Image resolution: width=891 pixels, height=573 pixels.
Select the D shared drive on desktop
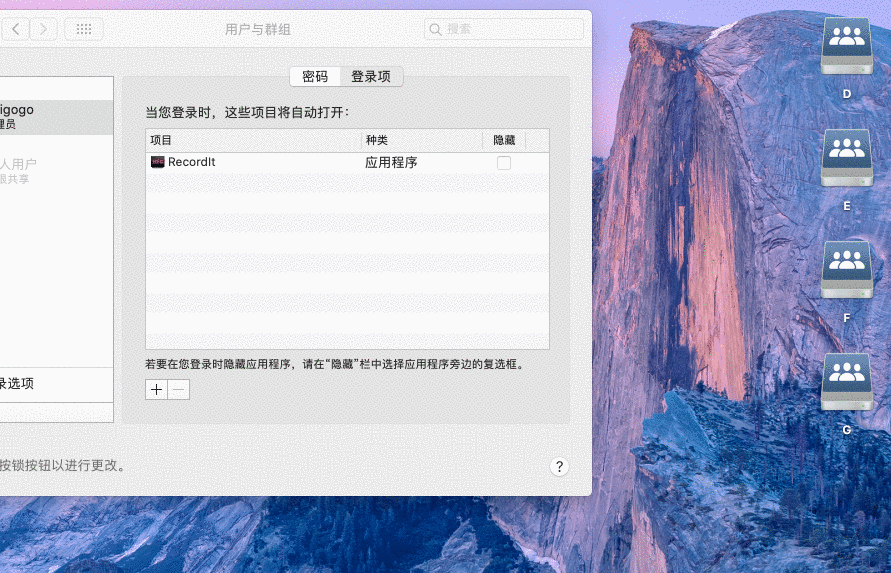coord(846,48)
